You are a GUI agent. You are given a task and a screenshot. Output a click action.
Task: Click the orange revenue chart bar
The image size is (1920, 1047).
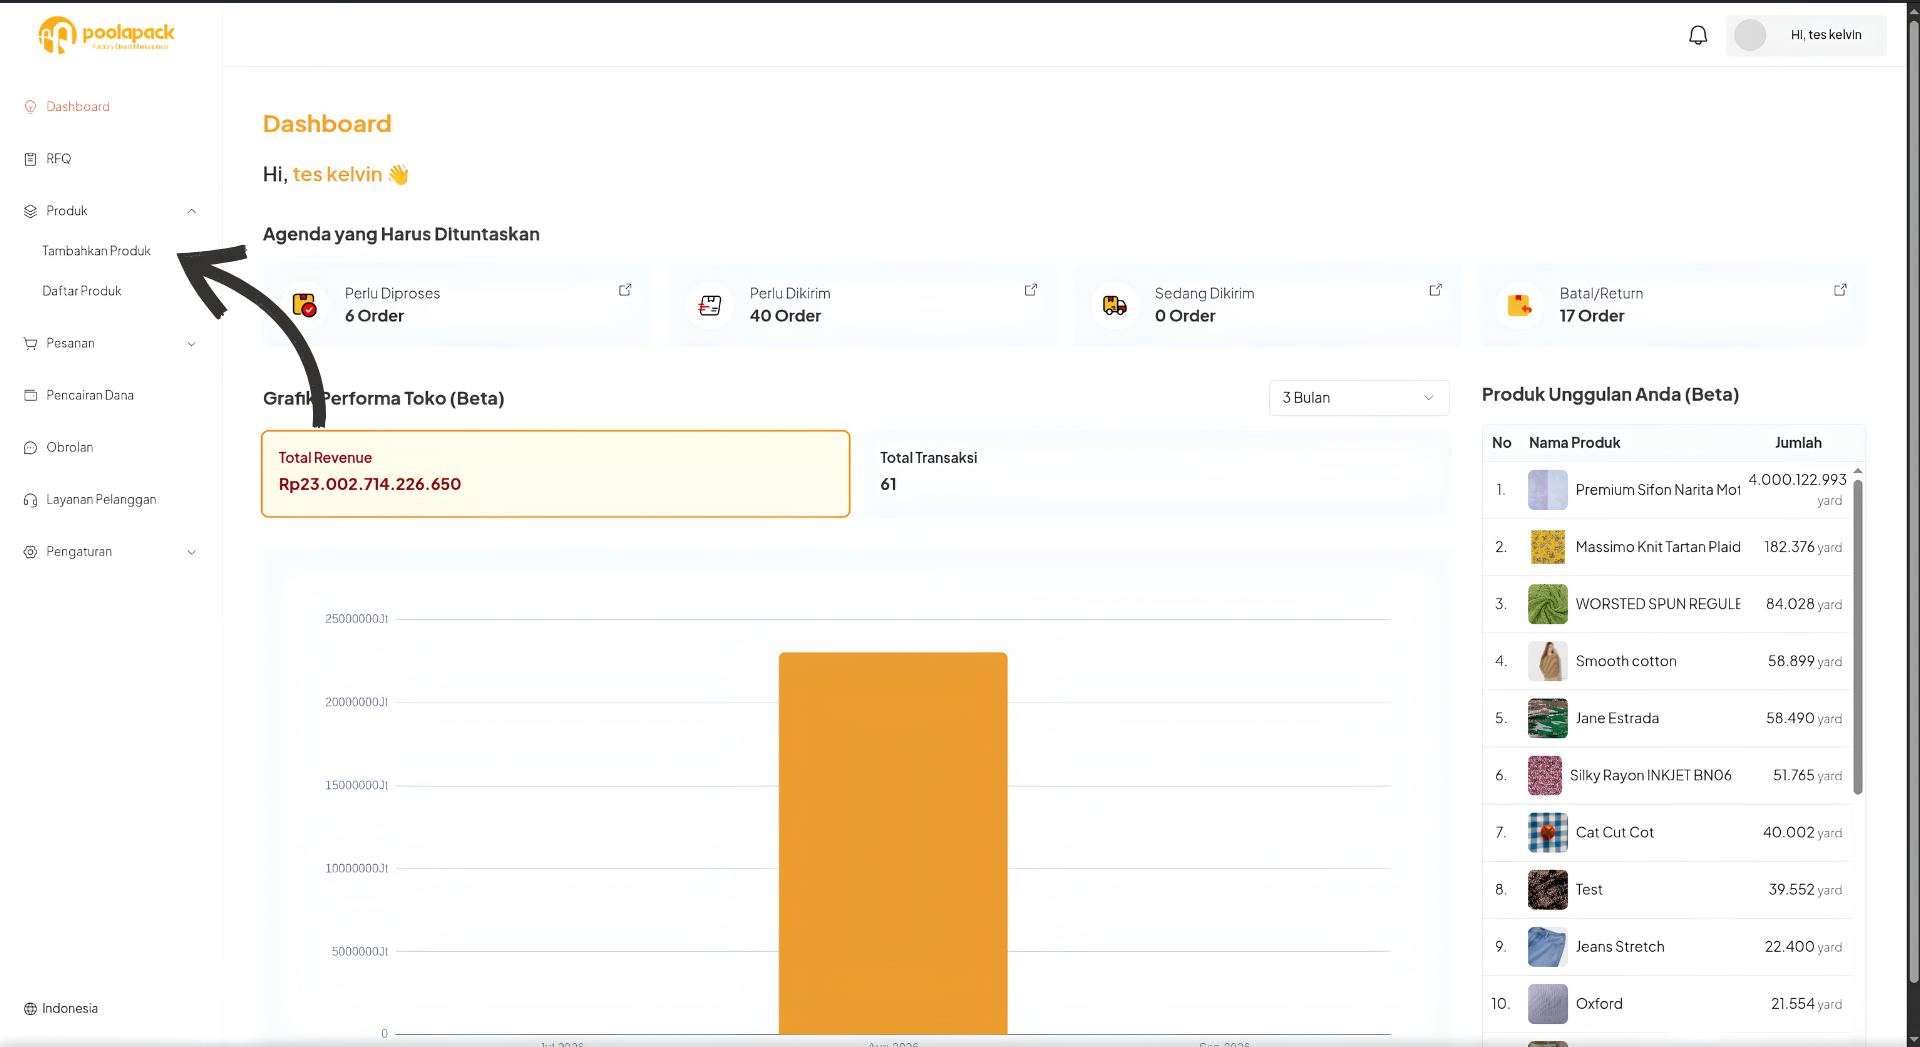coord(893,843)
